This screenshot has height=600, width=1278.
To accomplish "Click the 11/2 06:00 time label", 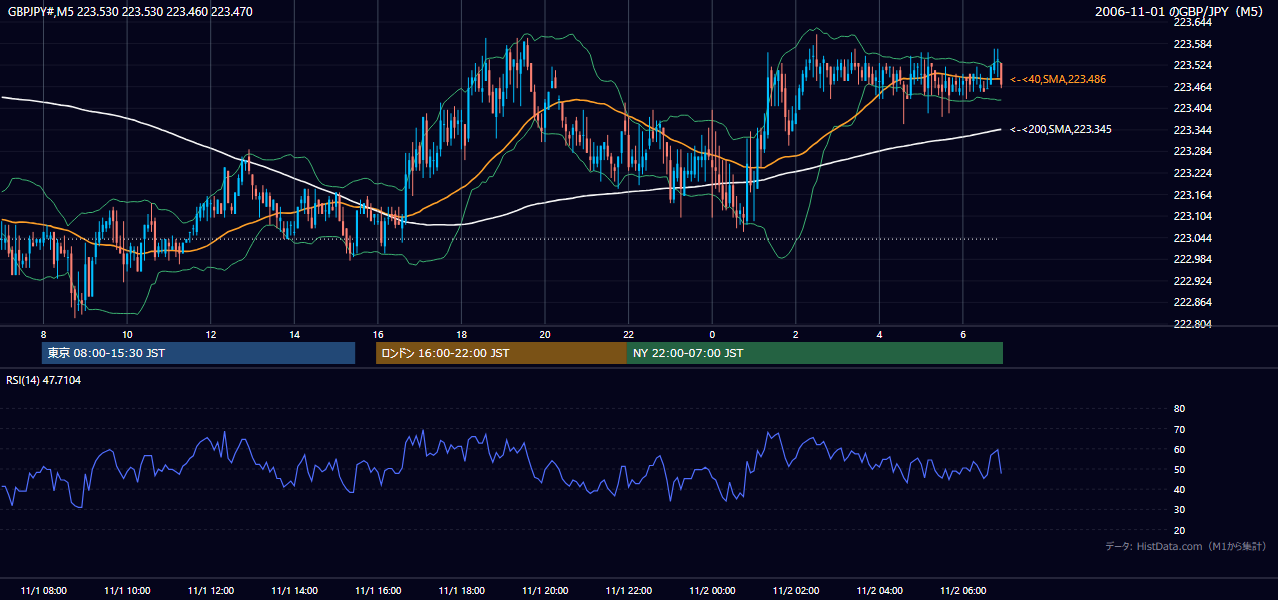I will click(963, 591).
